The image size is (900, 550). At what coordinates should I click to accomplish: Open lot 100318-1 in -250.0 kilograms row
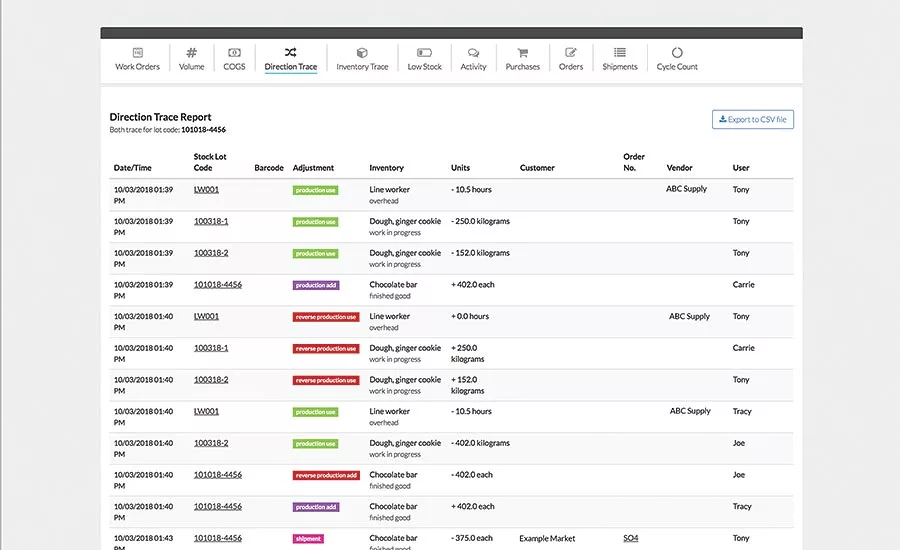[211, 221]
